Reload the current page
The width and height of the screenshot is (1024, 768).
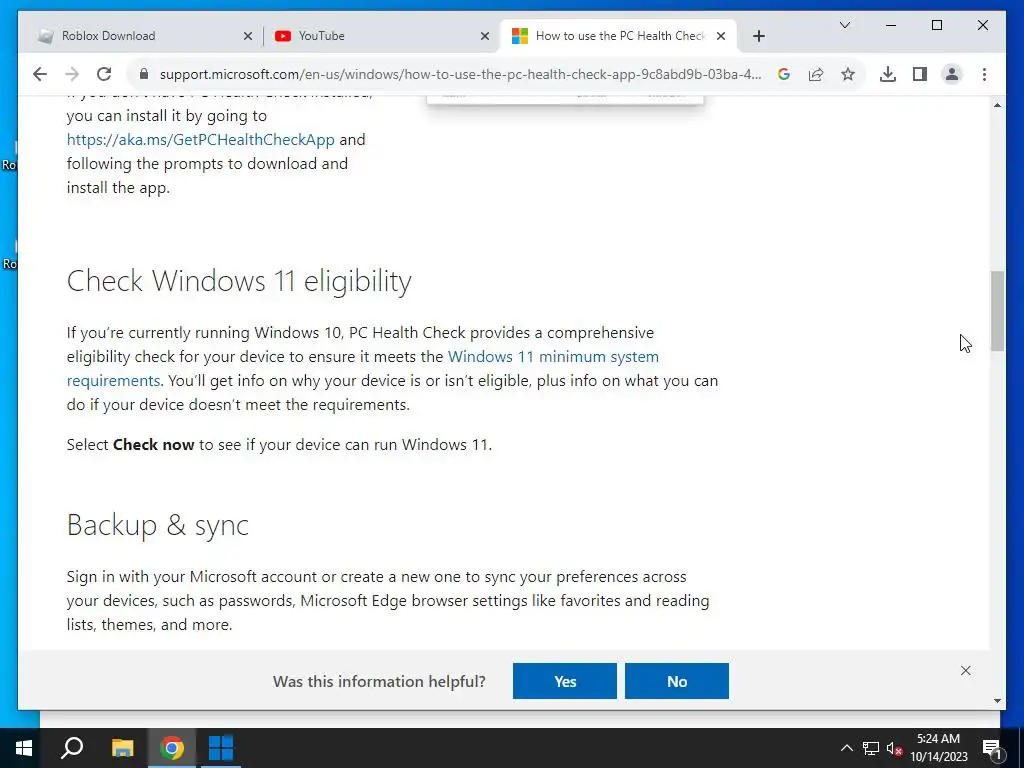tap(104, 74)
